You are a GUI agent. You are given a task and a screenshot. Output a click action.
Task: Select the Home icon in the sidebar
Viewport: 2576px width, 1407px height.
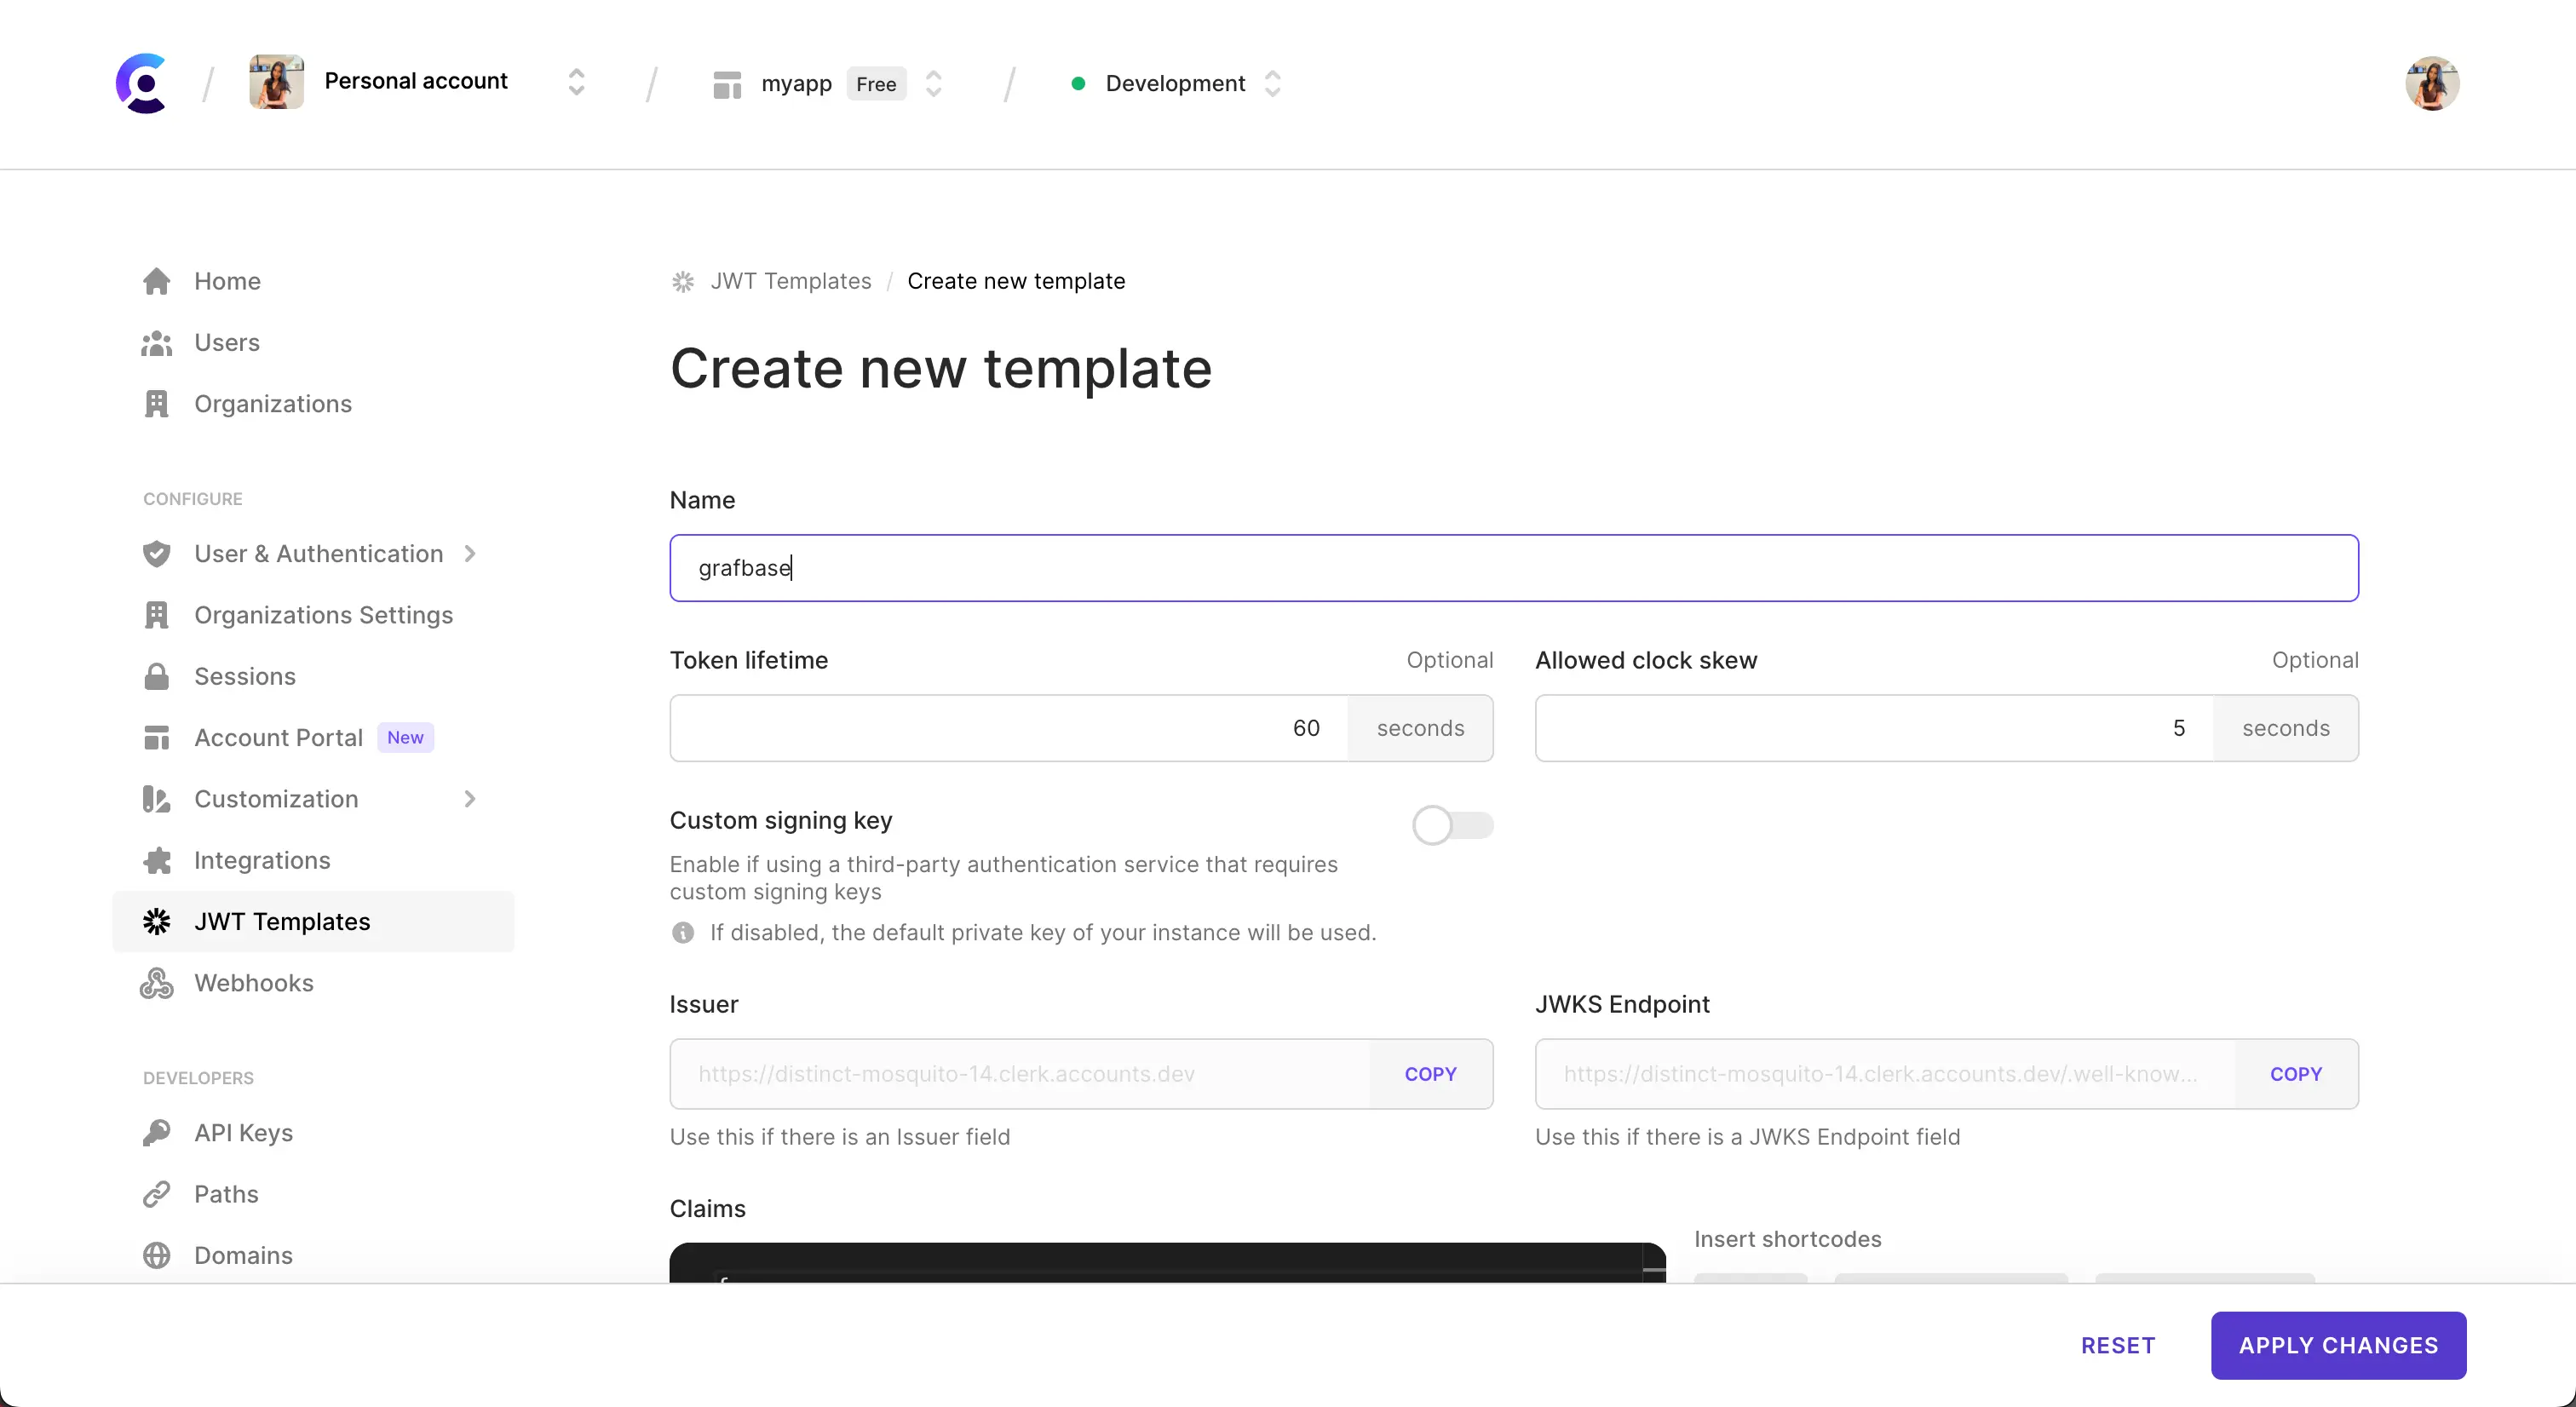pyautogui.click(x=157, y=281)
